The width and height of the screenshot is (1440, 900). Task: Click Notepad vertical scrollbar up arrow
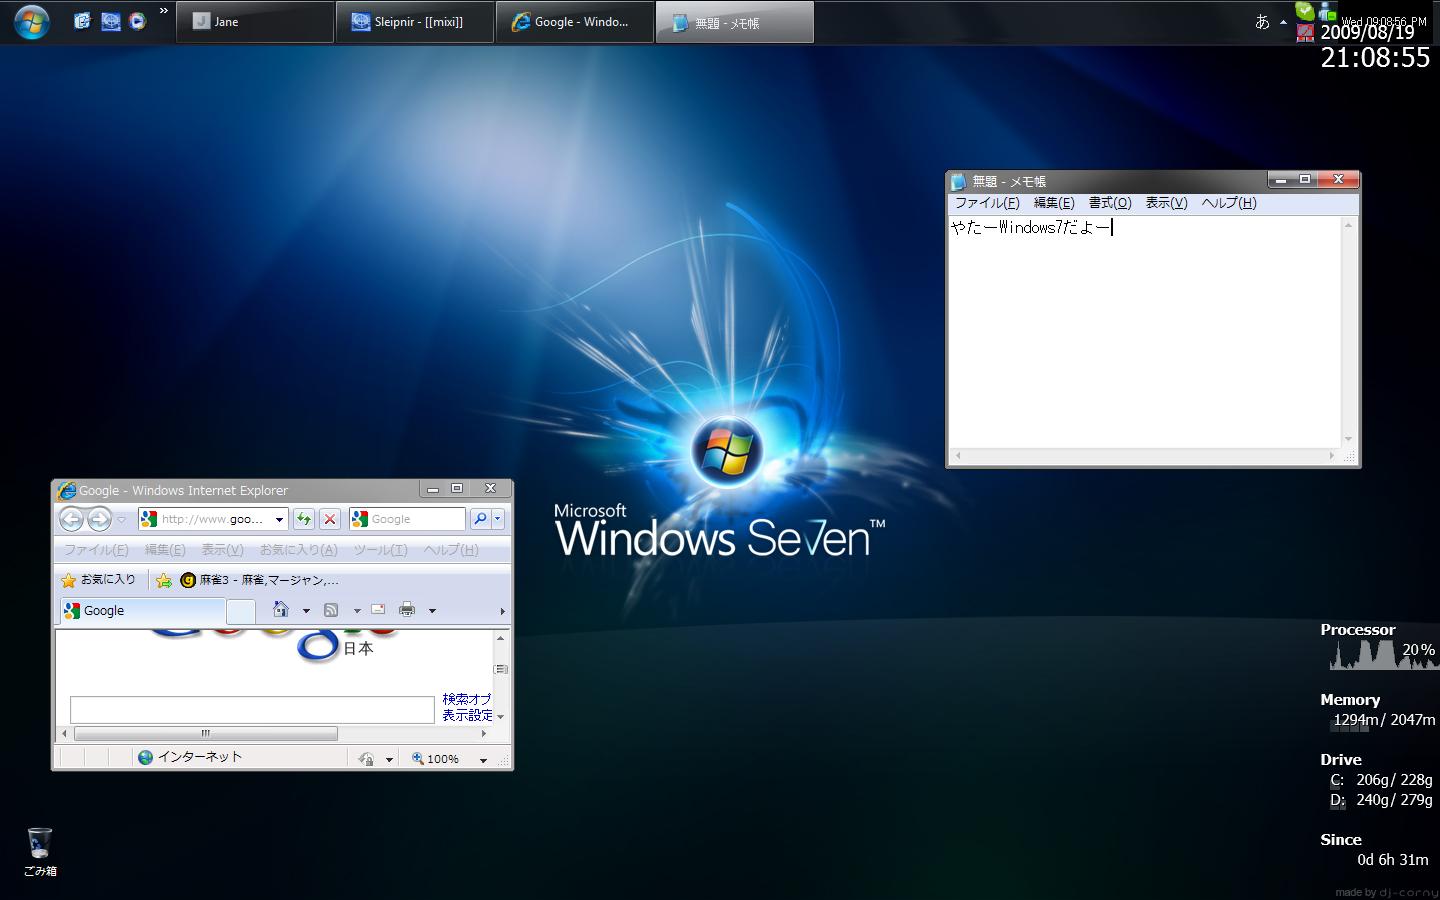tap(1348, 225)
